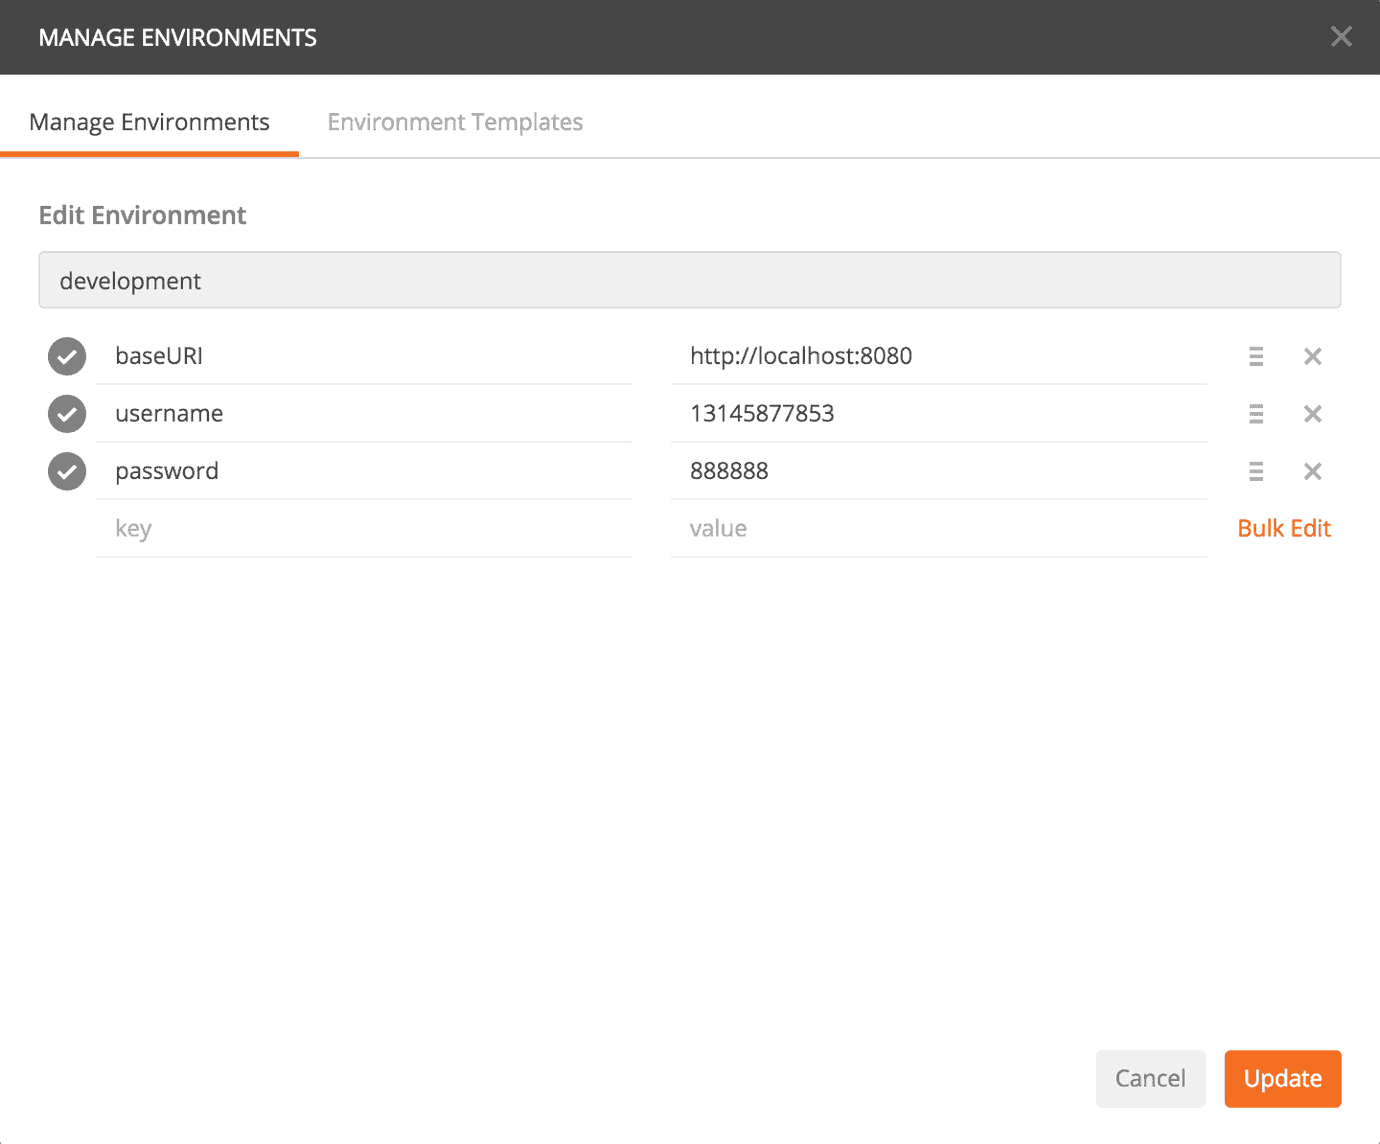The height and width of the screenshot is (1144, 1380).
Task: Click the drag handle beside password row
Action: pos(1256,471)
